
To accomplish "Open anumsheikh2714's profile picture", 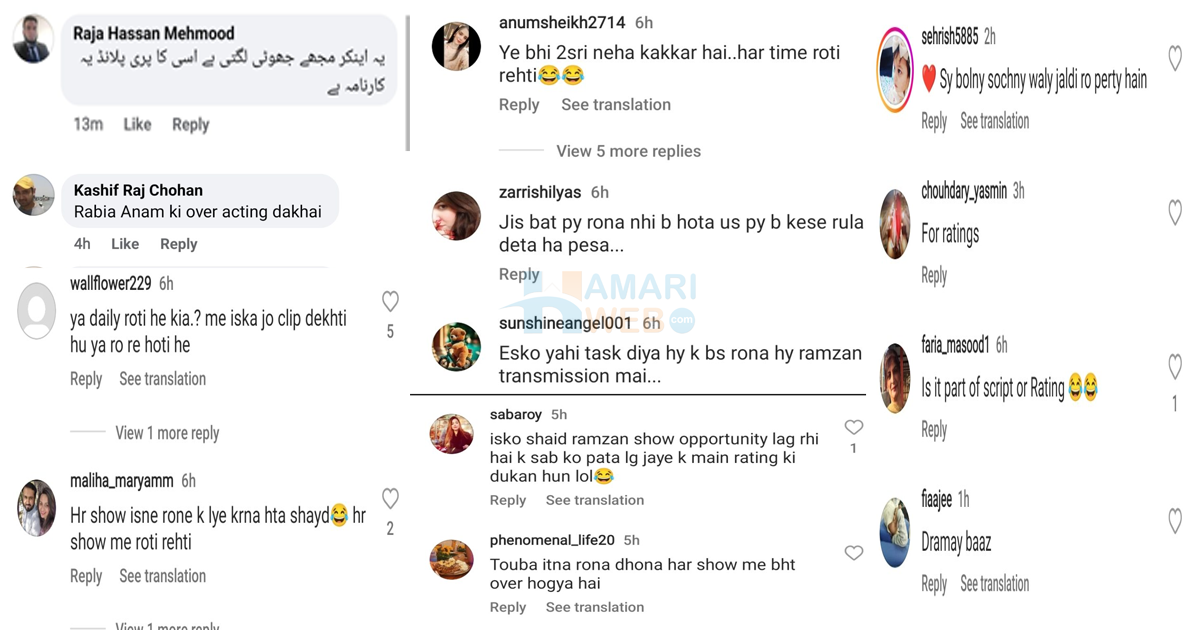I will click(x=456, y=45).
